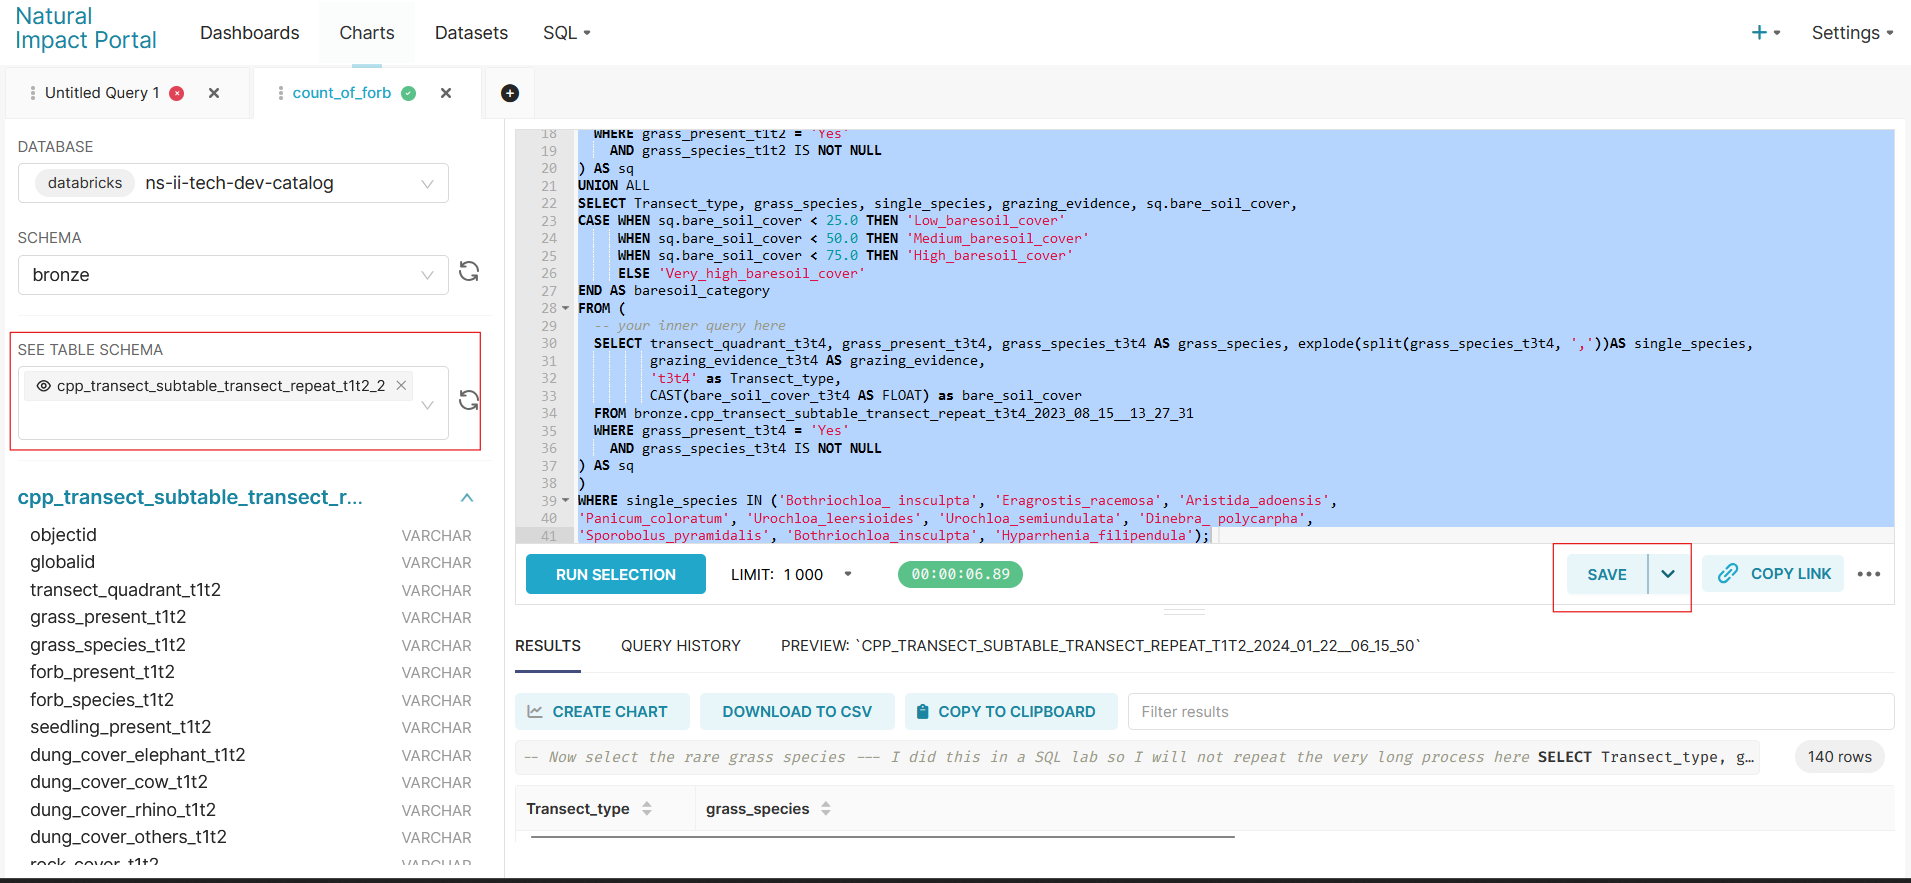
Task: Open the bronze schema dropdown
Action: [x=233, y=275]
